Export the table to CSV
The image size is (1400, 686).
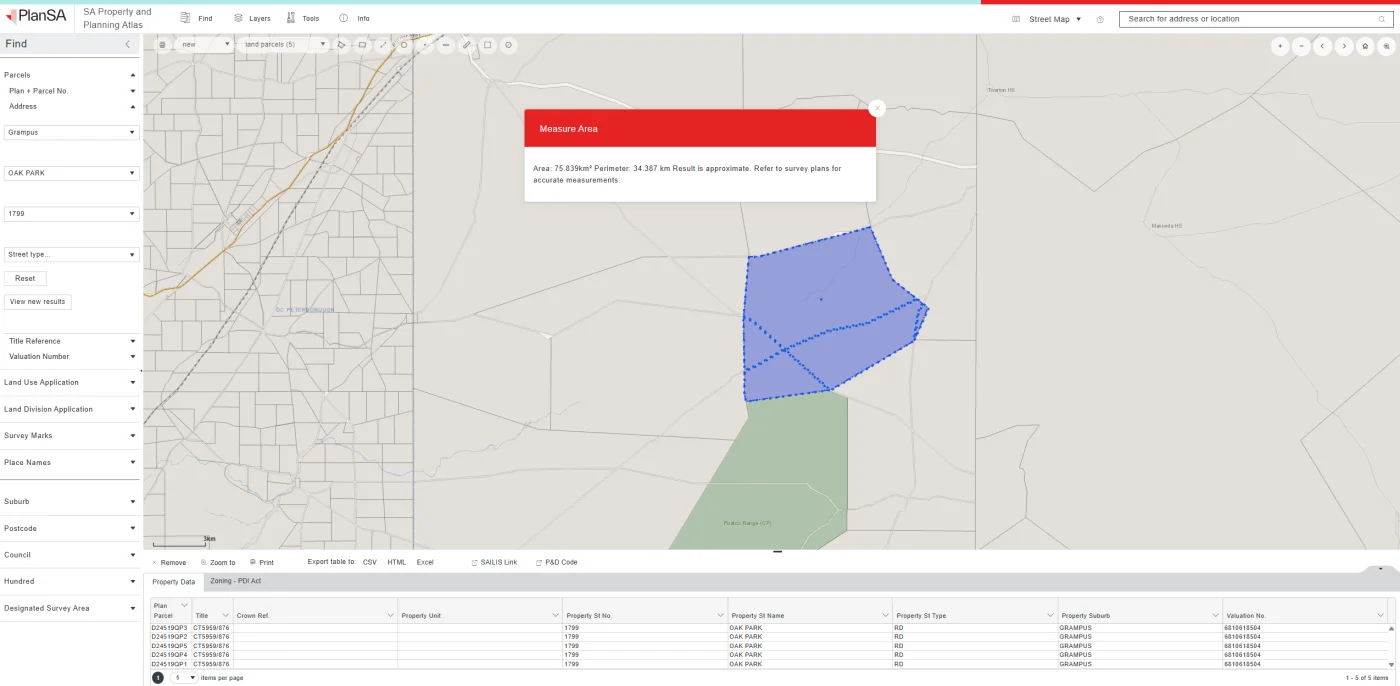tap(369, 562)
